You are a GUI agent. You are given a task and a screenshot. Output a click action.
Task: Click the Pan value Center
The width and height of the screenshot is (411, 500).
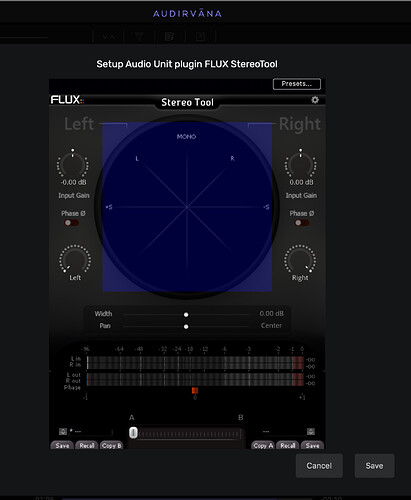pos(271,326)
